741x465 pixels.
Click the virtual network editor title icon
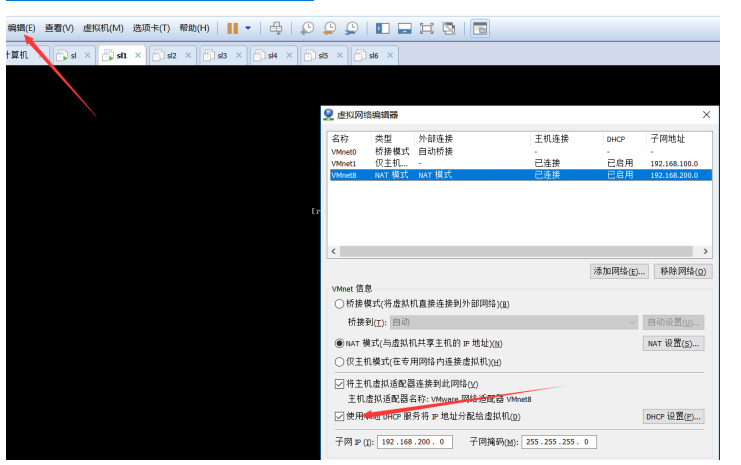(328, 114)
